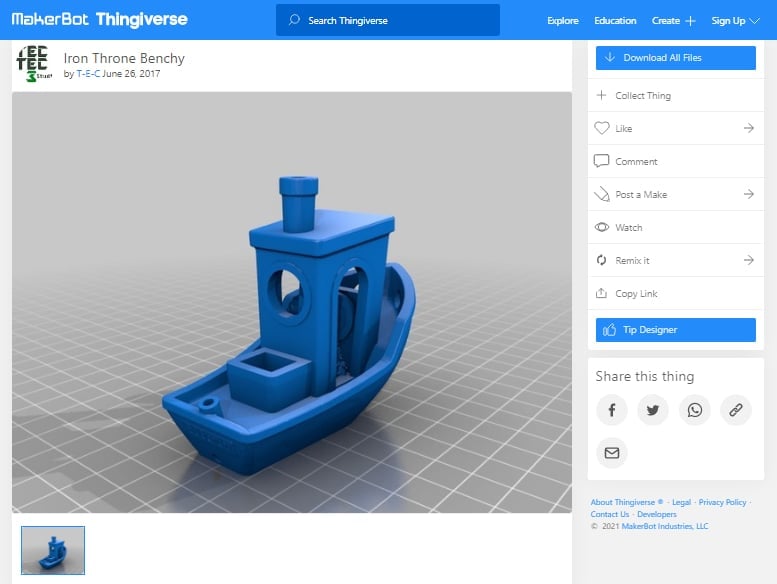Toggle Watch with the eye icon

(x=602, y=227)
